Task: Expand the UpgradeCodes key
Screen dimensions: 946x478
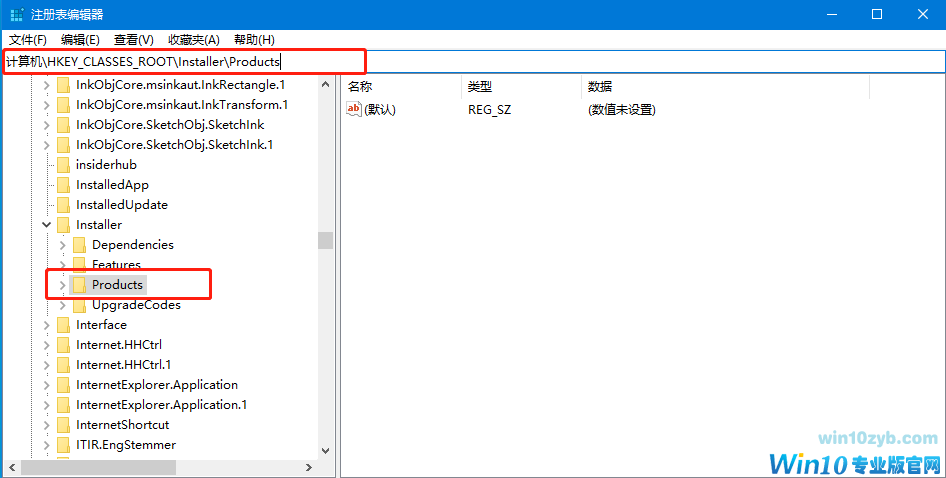Action: click(x=63, y=305)
